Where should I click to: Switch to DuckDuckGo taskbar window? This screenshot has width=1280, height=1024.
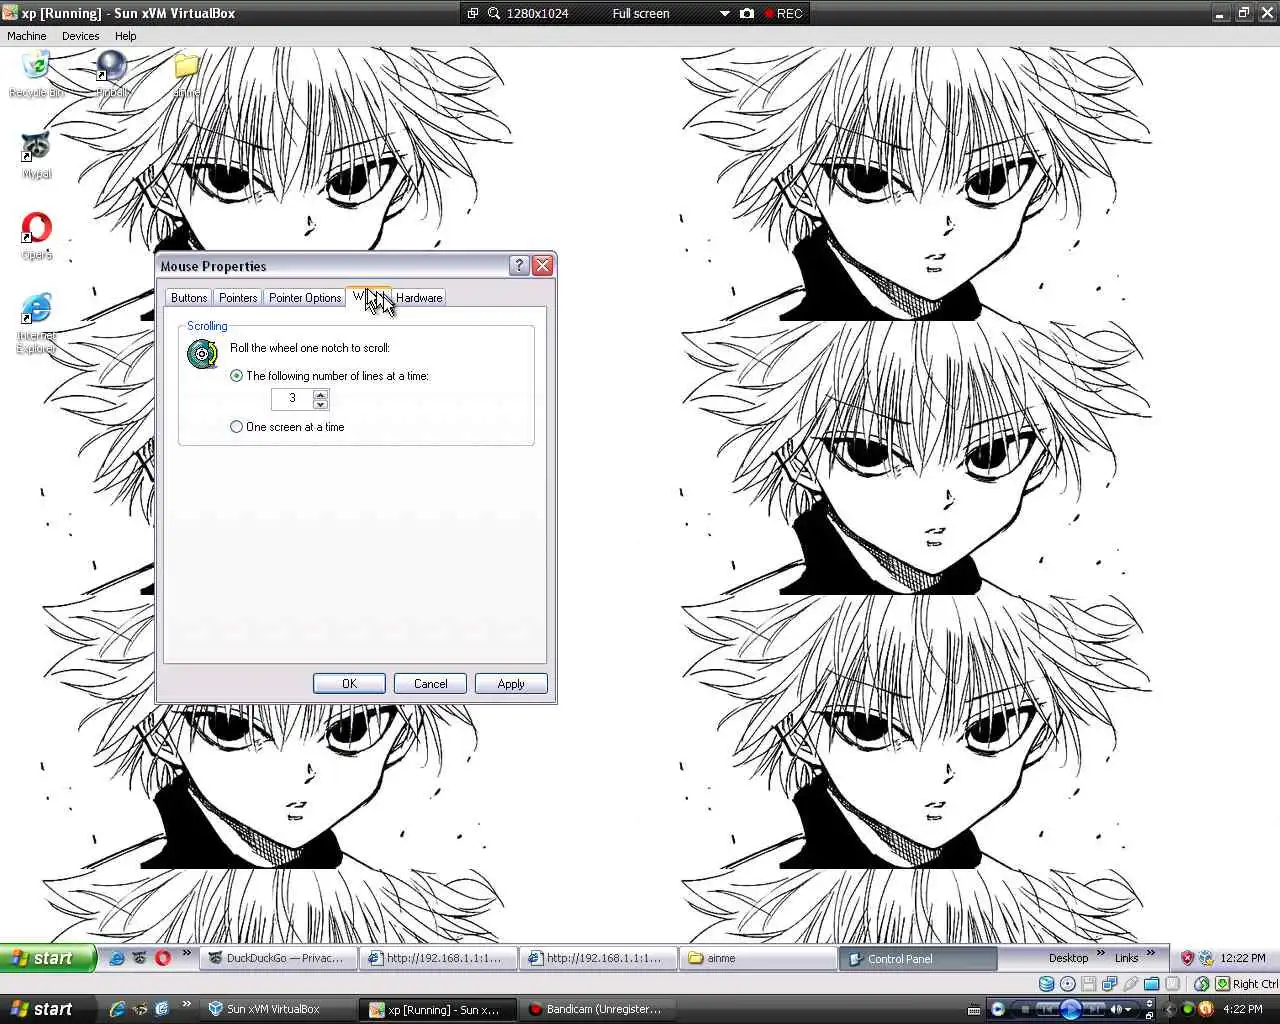click(x=277, y=958)
